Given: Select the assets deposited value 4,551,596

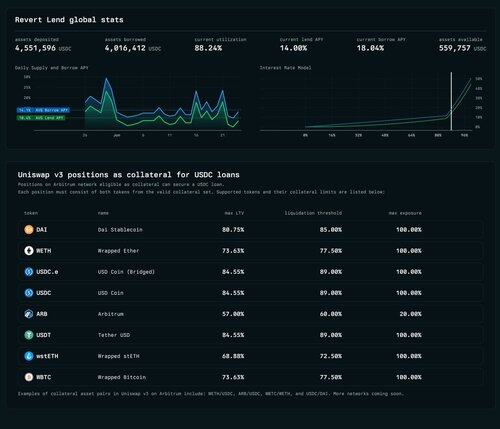Looking at the screenshot, I should tap(35, 48).
